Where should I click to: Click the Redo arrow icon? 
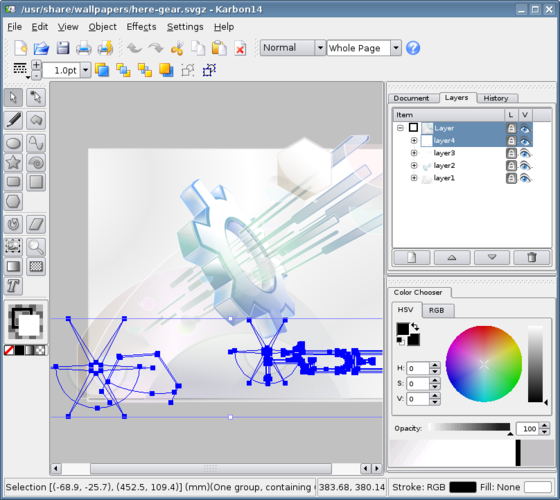pos(156,48)
